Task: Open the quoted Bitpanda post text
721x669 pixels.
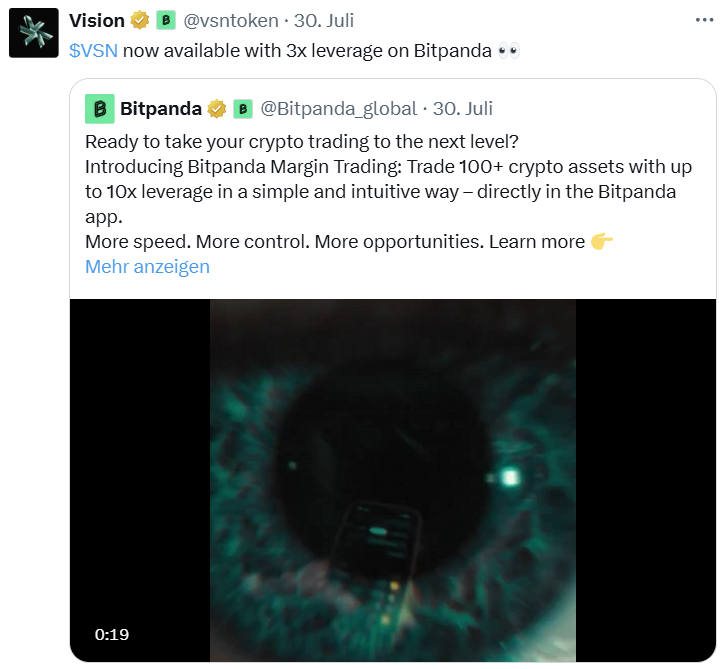Action: tap(389, 191)
